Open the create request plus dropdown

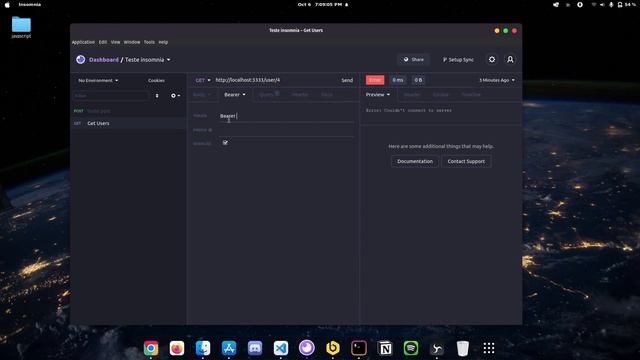(175, 96)
